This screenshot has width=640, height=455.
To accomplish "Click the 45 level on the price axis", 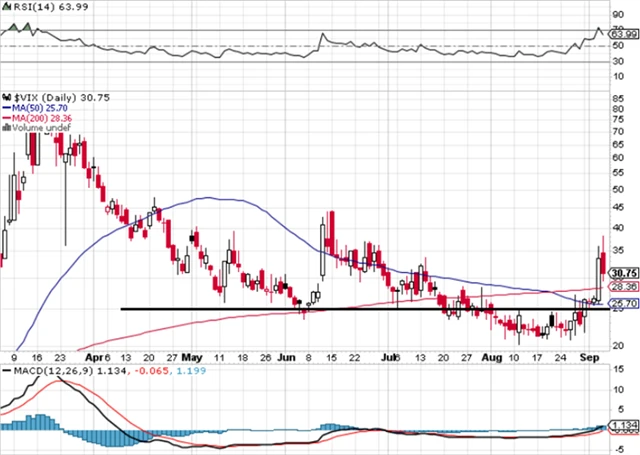I will [x=618, y=207].
